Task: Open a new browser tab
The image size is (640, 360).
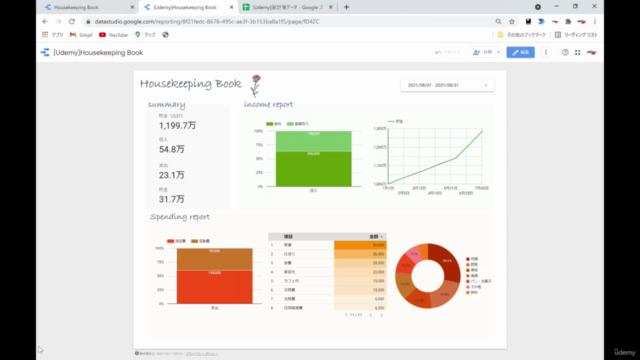Action: 346,7
